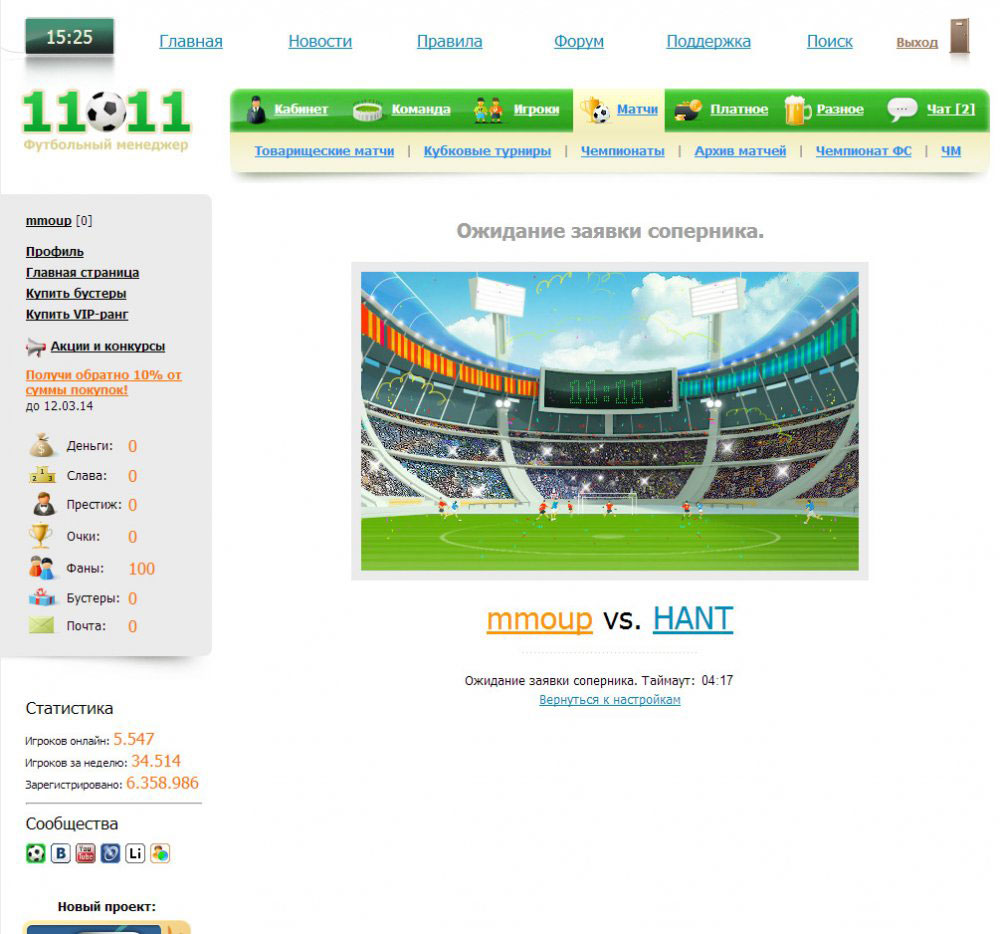Click the megaphone icon beside Акции и конкурсы

(x=36, y=347)
